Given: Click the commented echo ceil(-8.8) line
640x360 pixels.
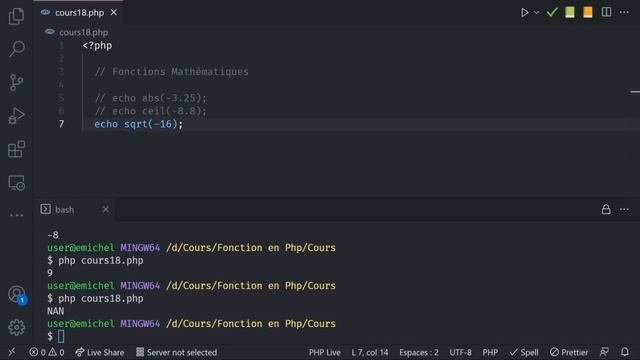Looking at the screenshot, I should [151, 111].
